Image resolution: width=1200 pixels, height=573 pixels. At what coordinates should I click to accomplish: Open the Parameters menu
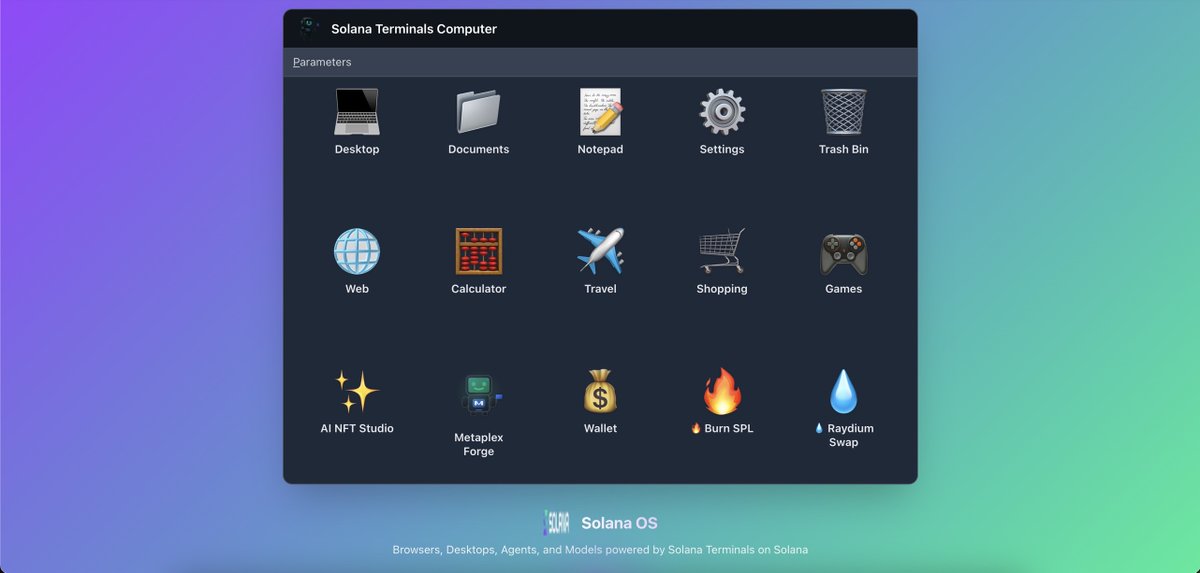(322, 62)
